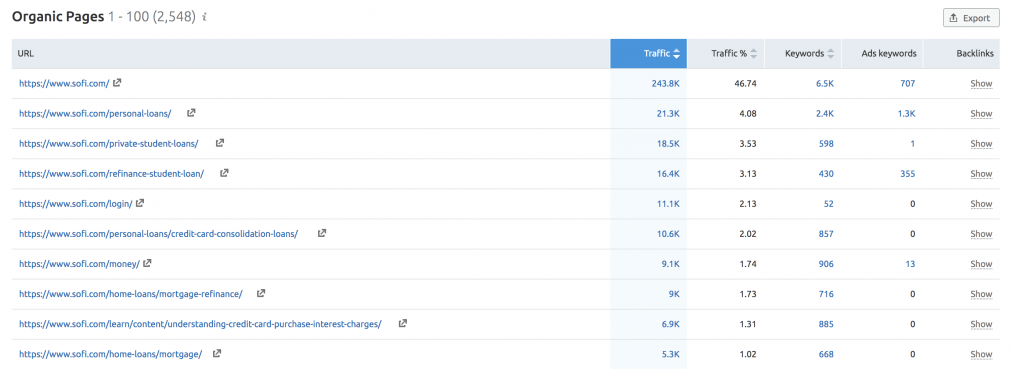Open the sofi.com/private-student-loans/ URL link
This screenshot has height=369, width=1010.
tap(108, 144)
